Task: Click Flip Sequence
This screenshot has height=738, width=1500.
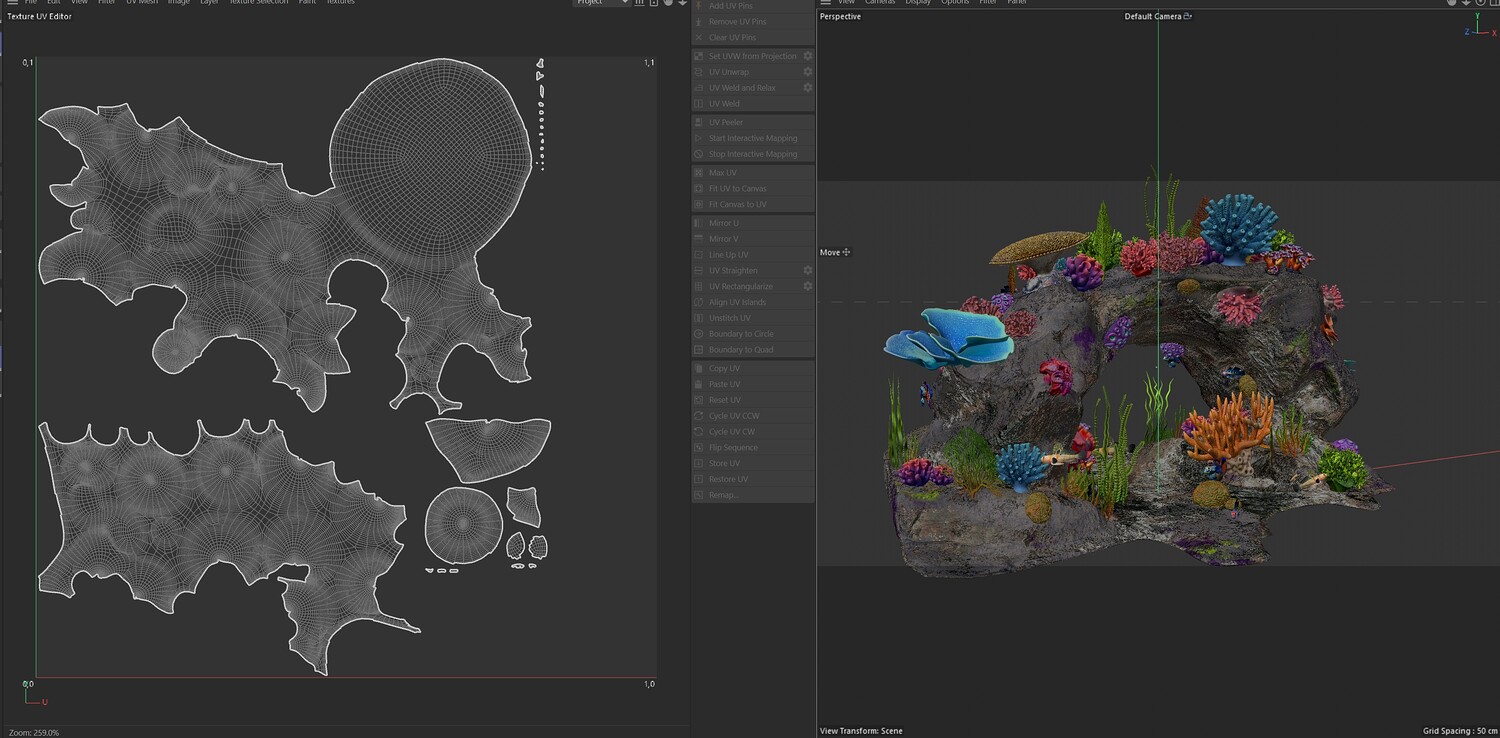Action: pos(753,448)
